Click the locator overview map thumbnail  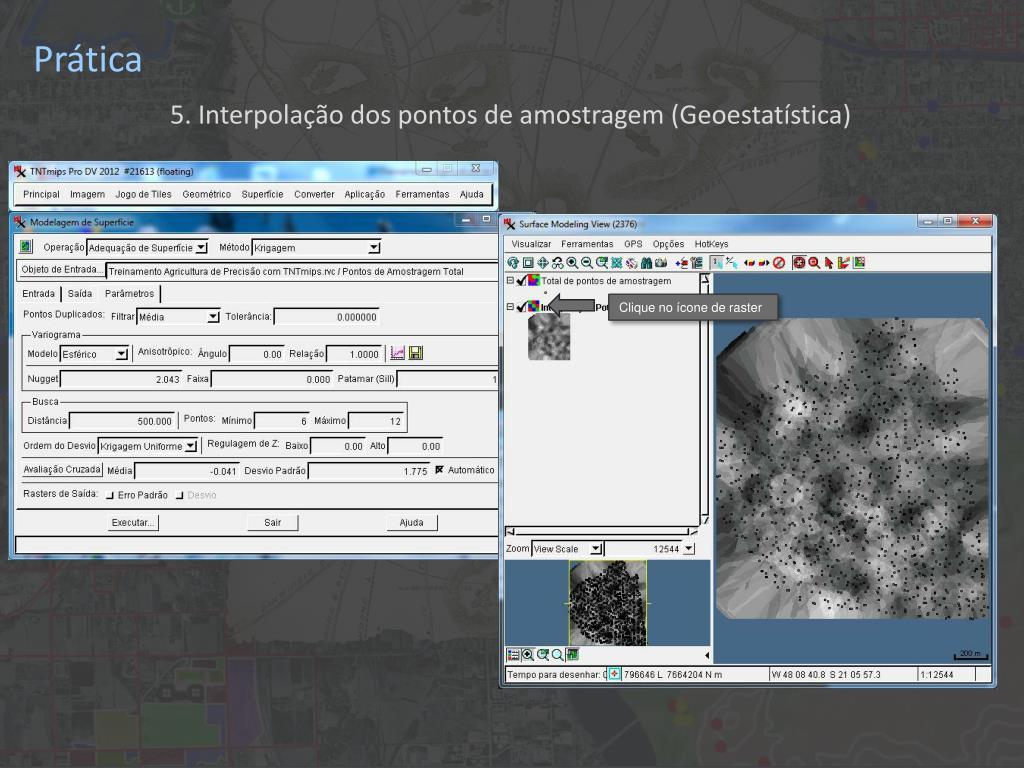608,603
